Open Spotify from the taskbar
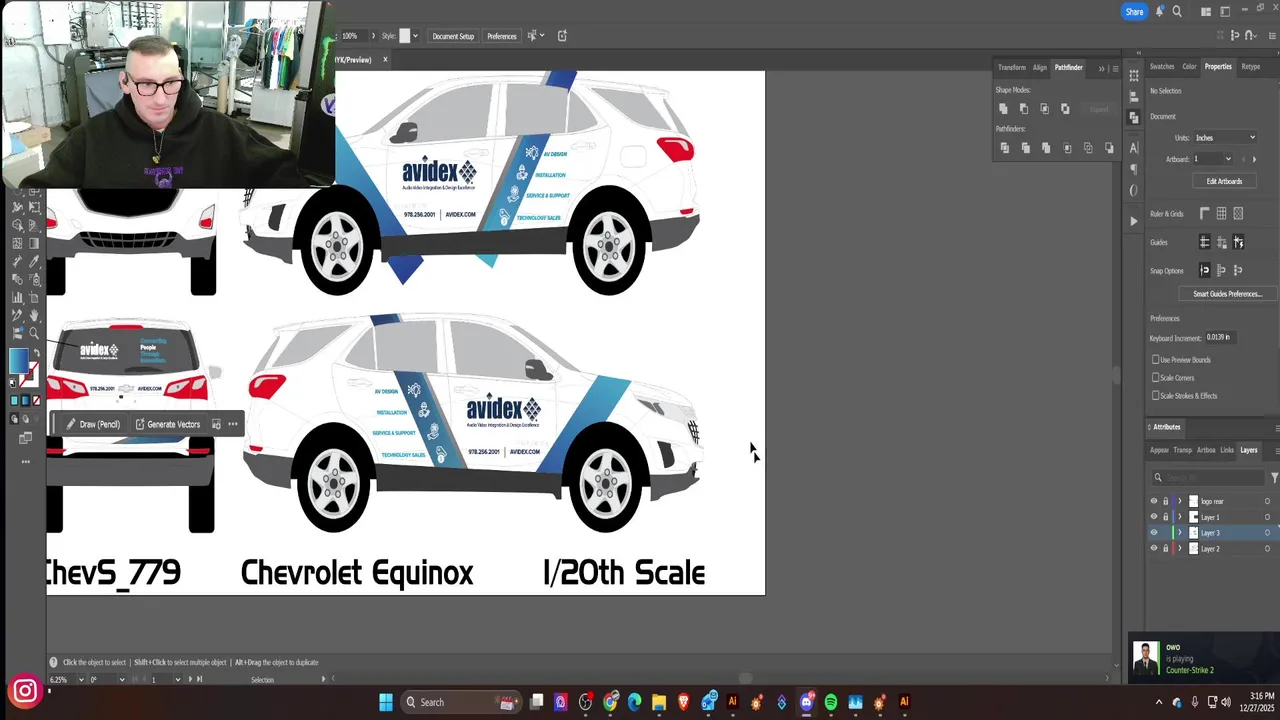The width and height of the screenshot is (1280, 720). [831, 702]
